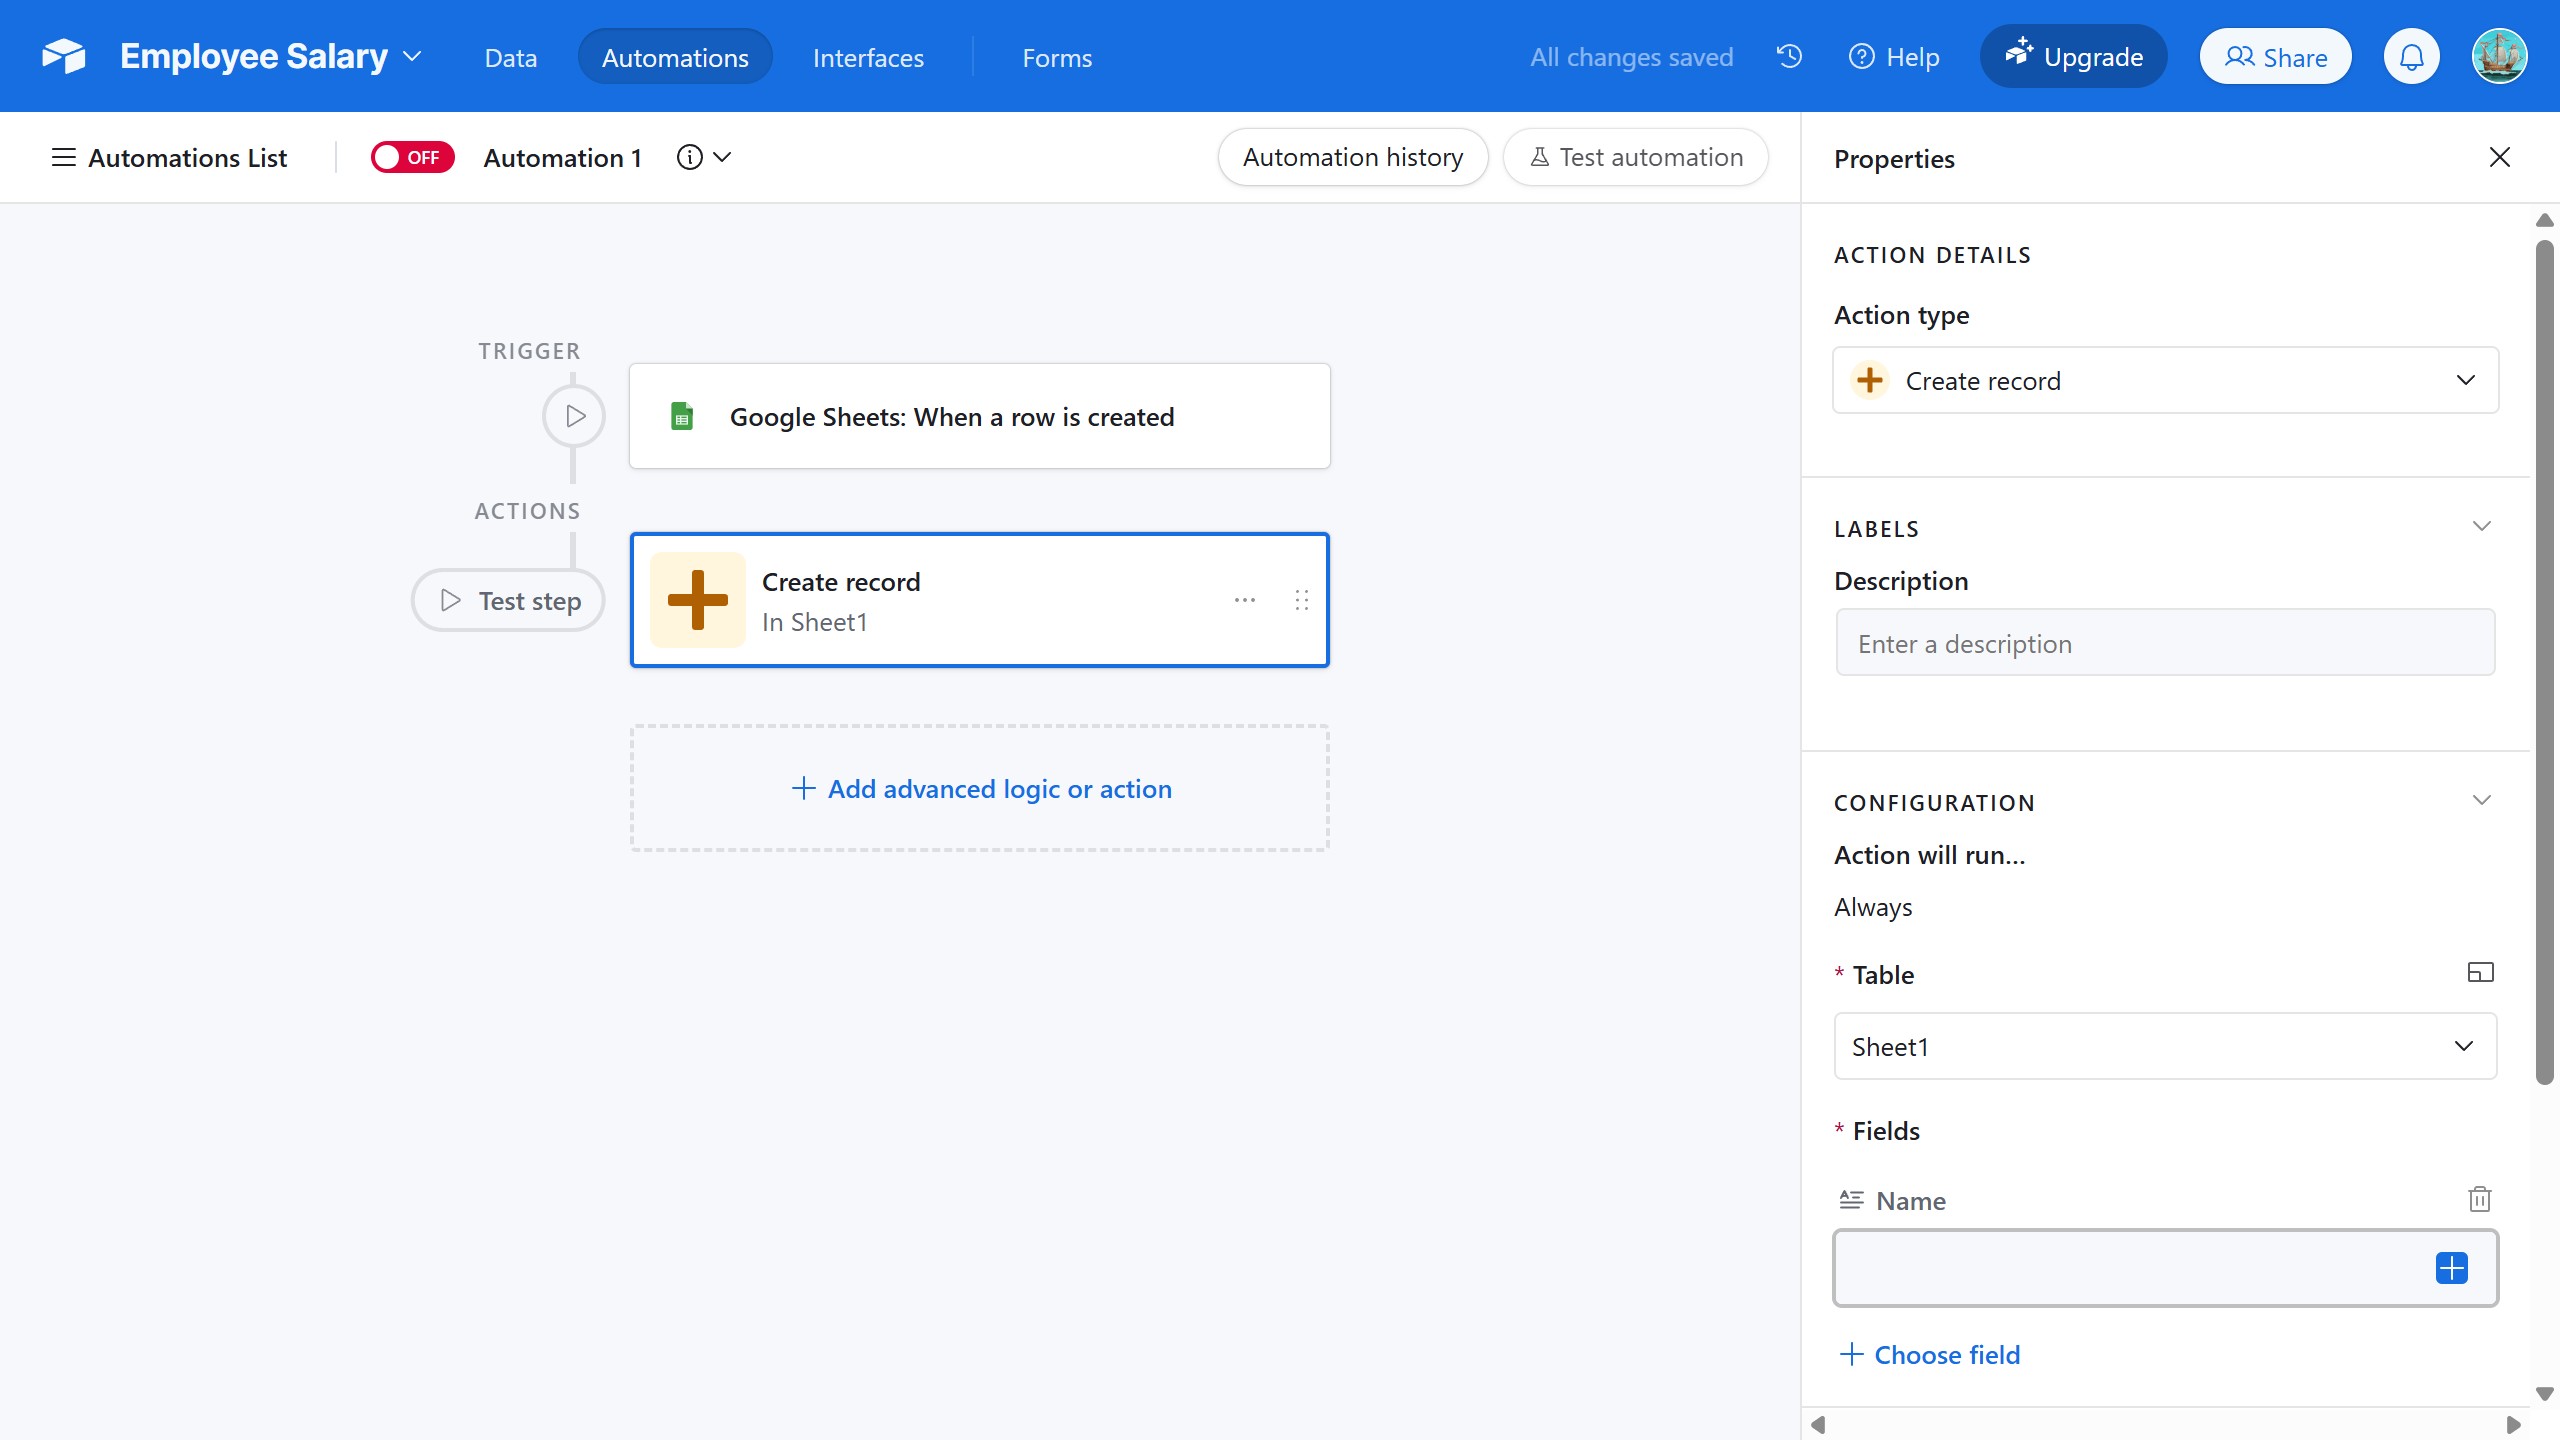The width and height of the screenshot is (2560, 1440).
Task: Click the automation info icon
Action: (689, 157)
